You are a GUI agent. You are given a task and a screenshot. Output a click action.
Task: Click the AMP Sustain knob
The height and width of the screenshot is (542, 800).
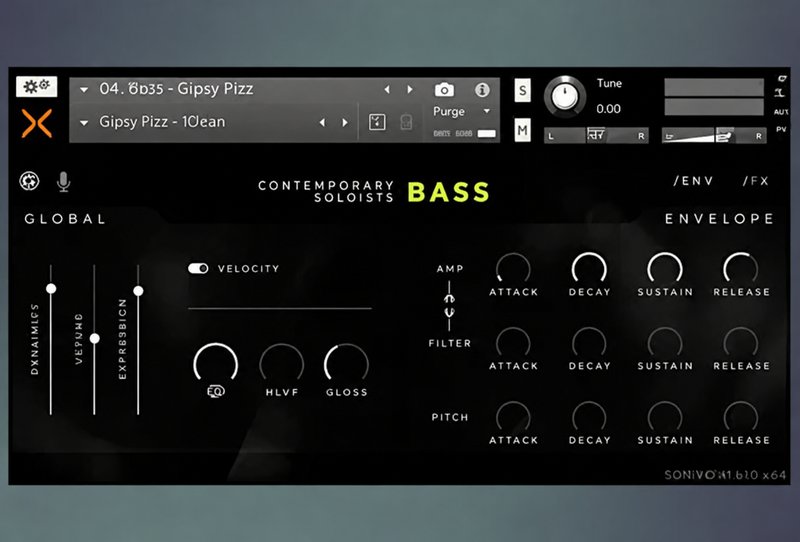point(665,268)
